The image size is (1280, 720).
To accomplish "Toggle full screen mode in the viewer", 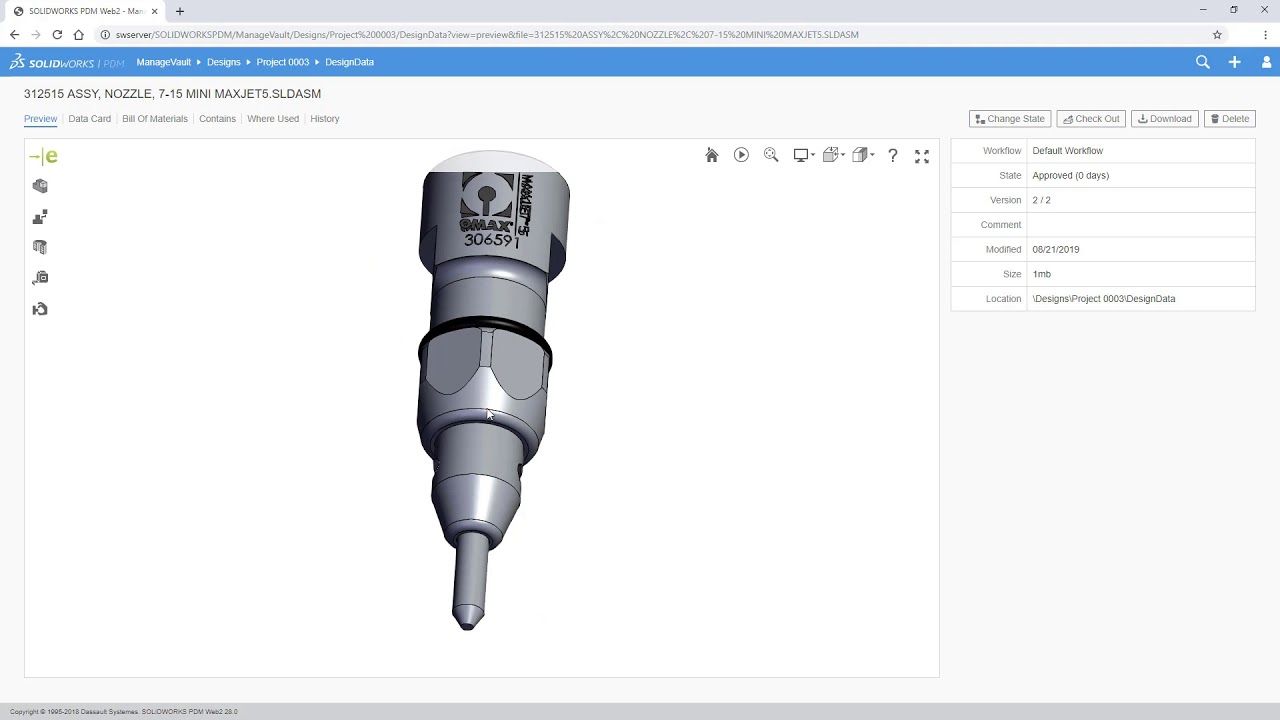I will pos(922,156).
